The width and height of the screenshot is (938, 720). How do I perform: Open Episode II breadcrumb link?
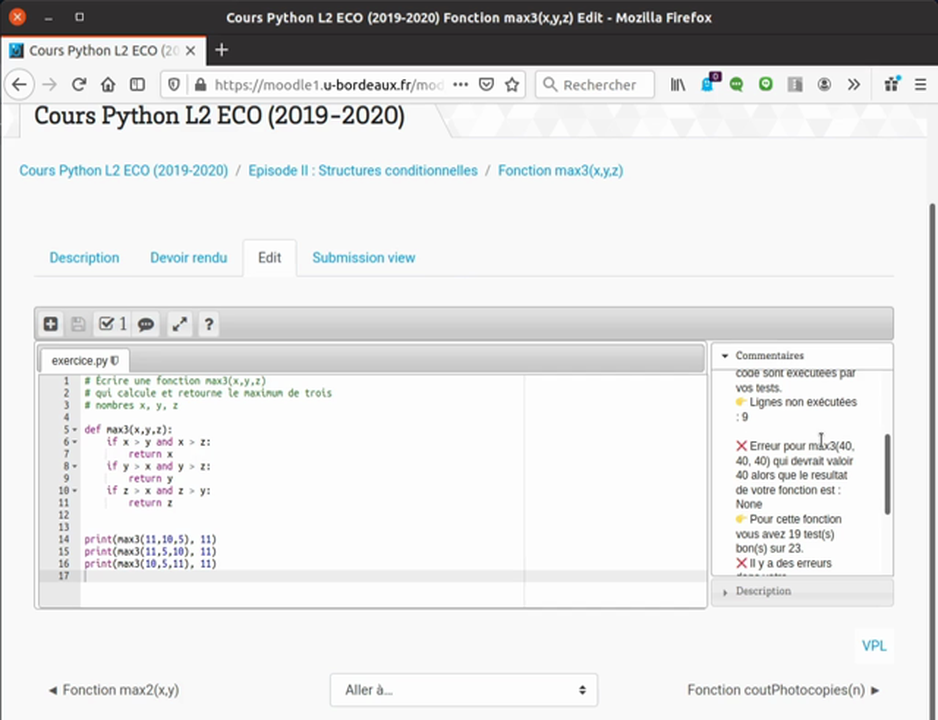coord(363,171)
